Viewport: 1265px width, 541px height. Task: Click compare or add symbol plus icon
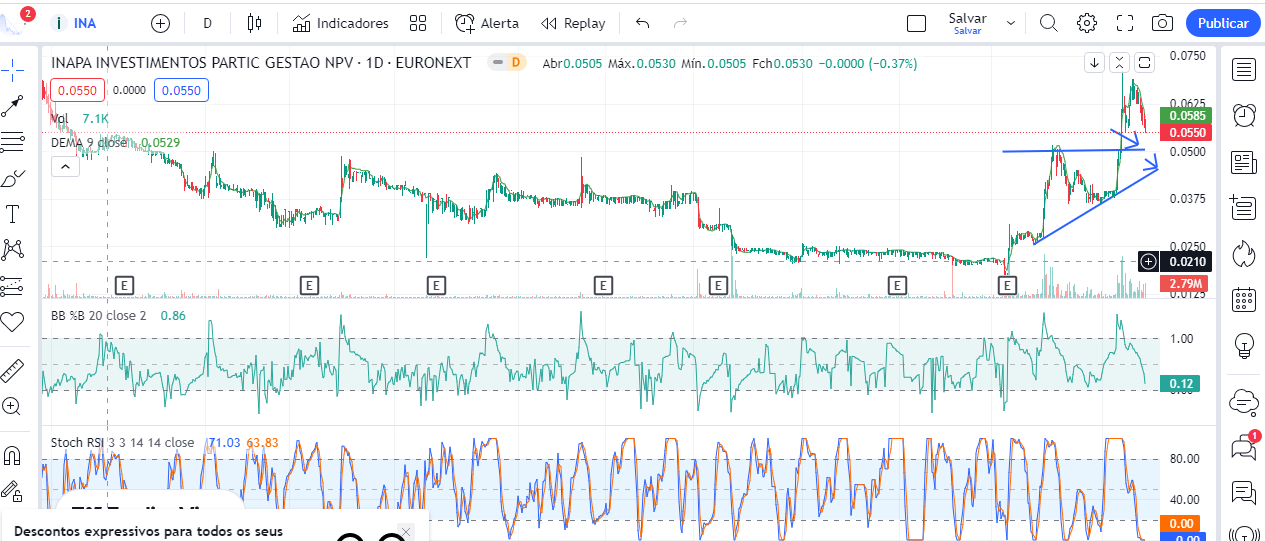tap(160, 23)
